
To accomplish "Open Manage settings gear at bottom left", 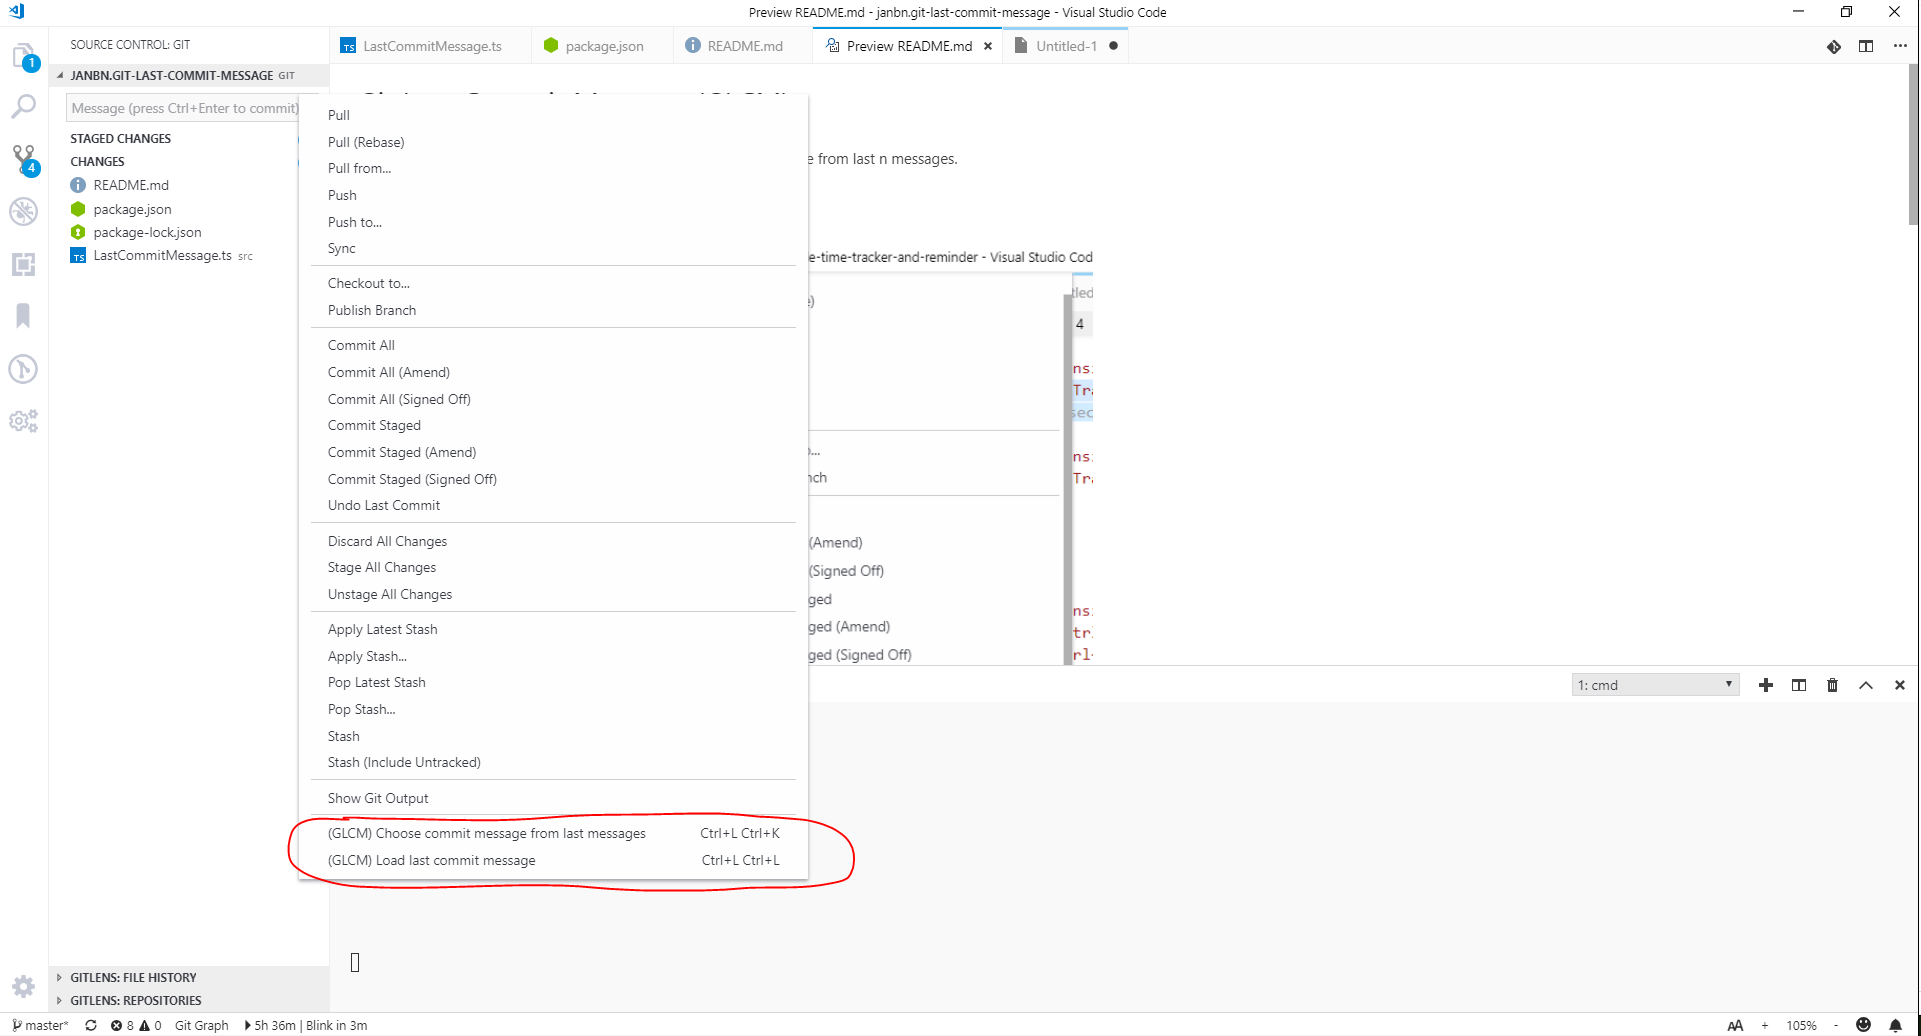I will [x=24, y=986].
